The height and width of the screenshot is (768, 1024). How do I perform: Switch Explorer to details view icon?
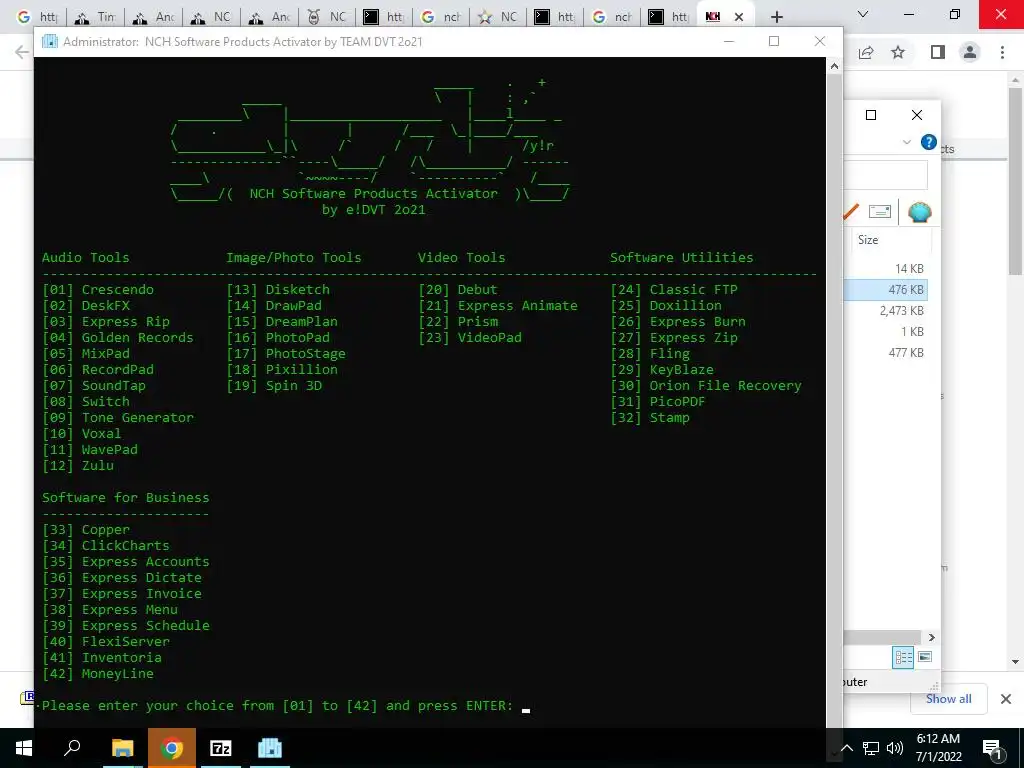pyautogui.click(x=903, y=657)
